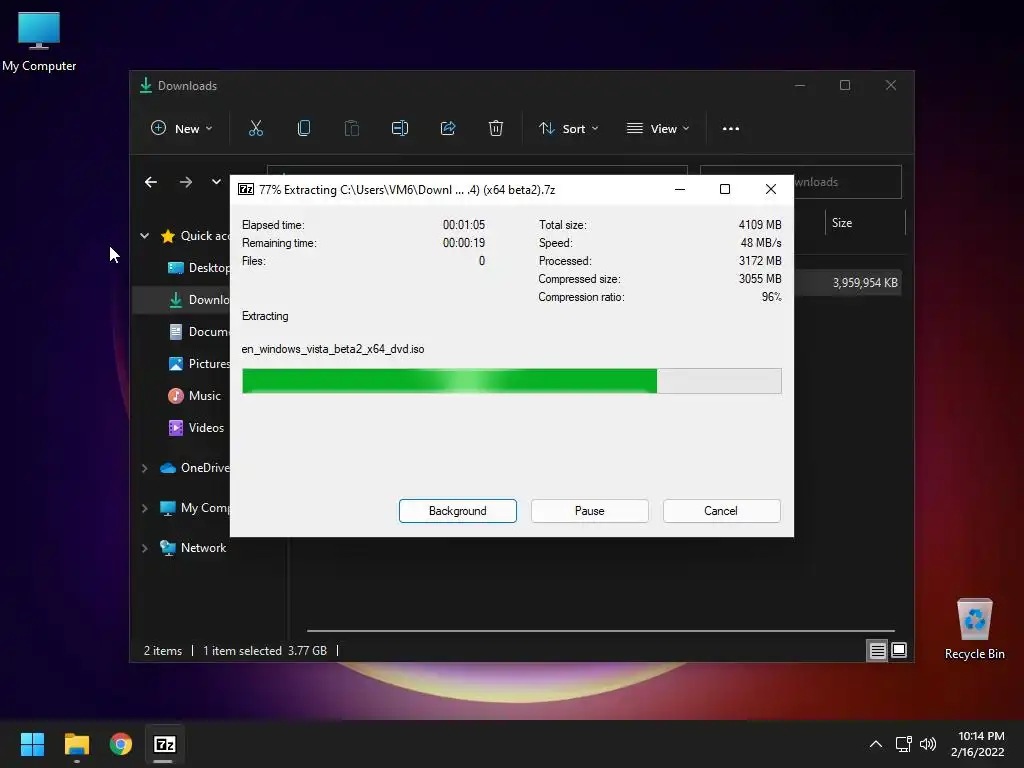1024x768 pixels.
Task: Click the Delete trash icon in Explorer toolbar
Action: pos(496,129)
